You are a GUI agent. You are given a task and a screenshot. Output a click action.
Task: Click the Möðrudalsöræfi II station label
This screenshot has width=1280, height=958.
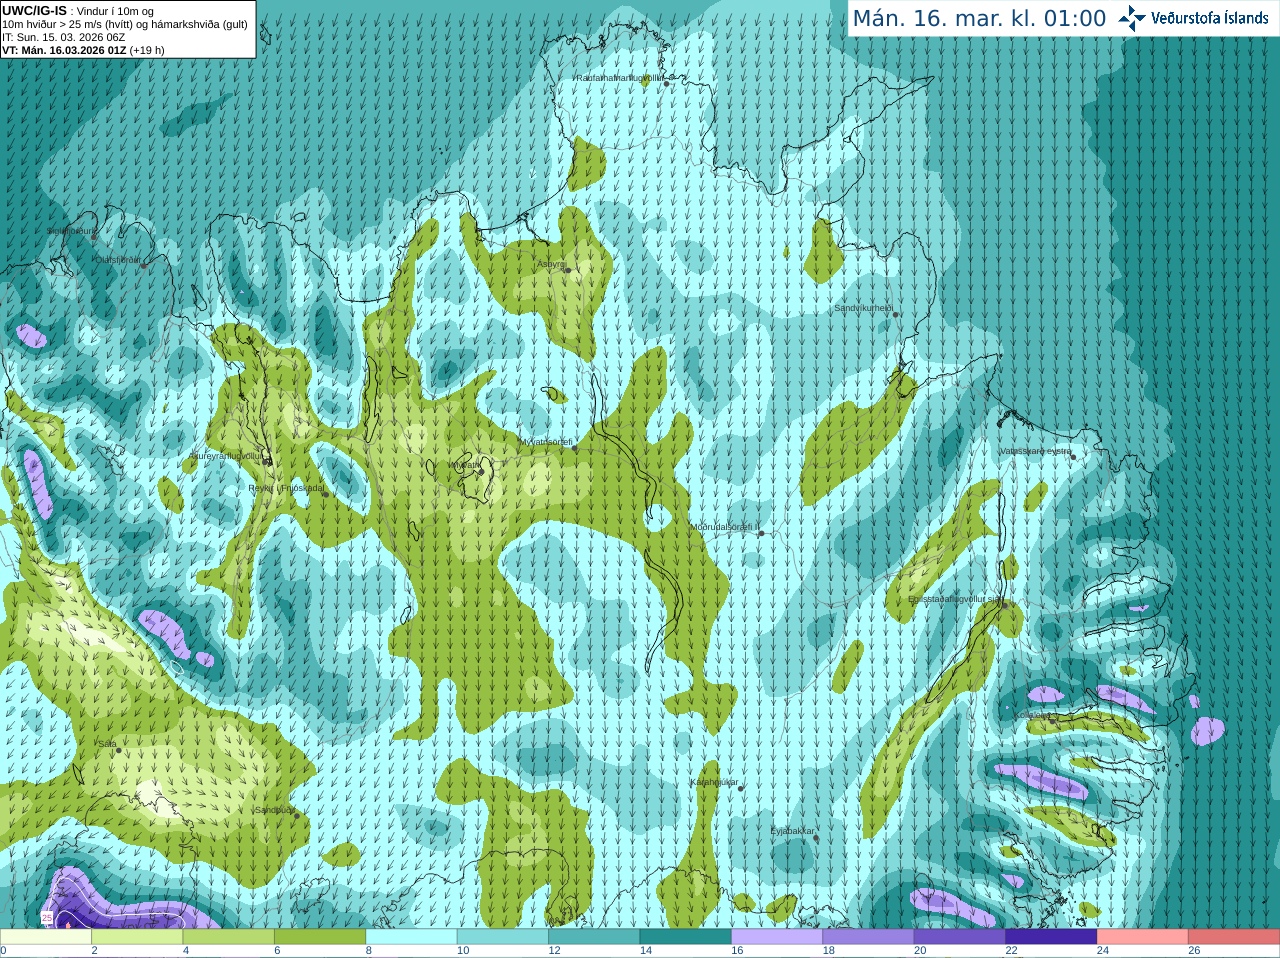click(x=725, y=527)
